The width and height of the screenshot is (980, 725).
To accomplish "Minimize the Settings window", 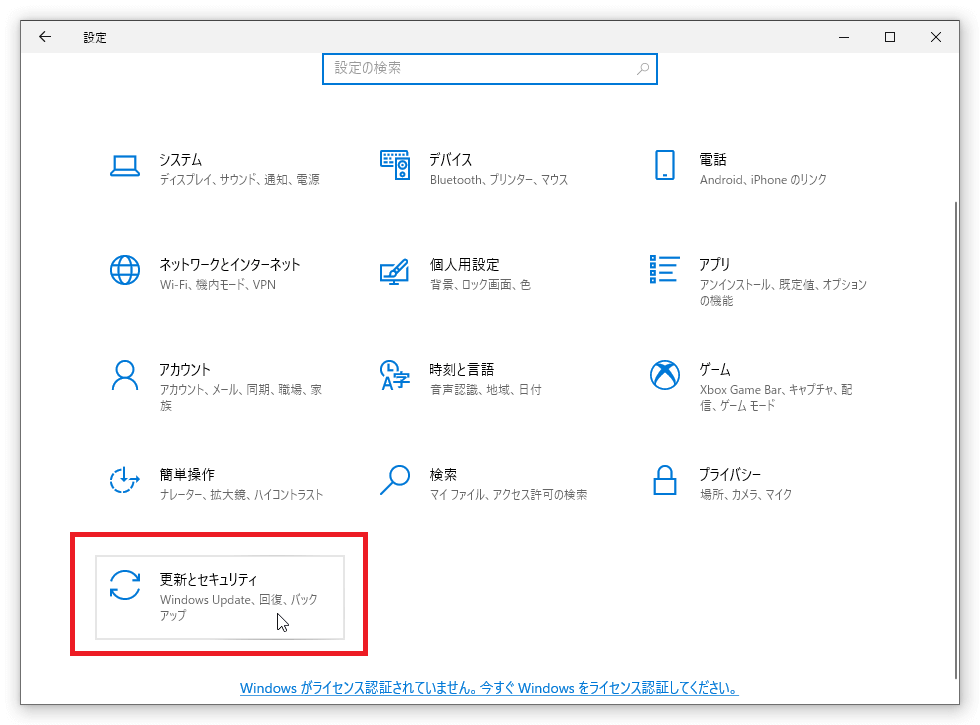I will 843,37.
